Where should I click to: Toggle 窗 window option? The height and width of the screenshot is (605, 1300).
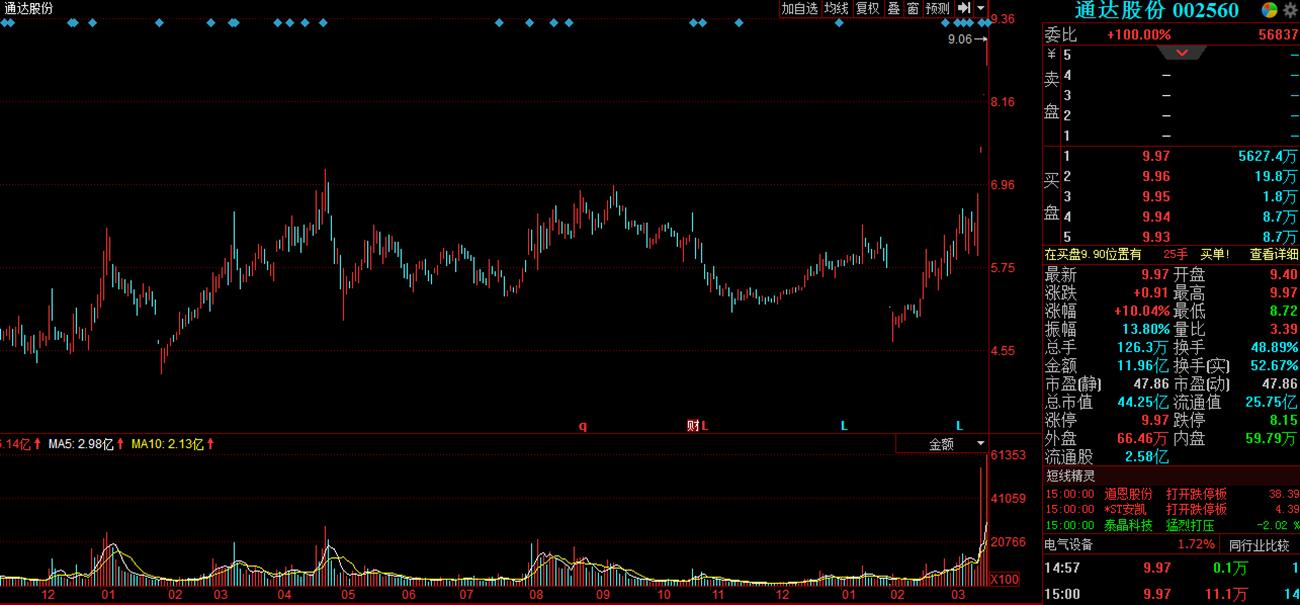(x=913, y=8)
